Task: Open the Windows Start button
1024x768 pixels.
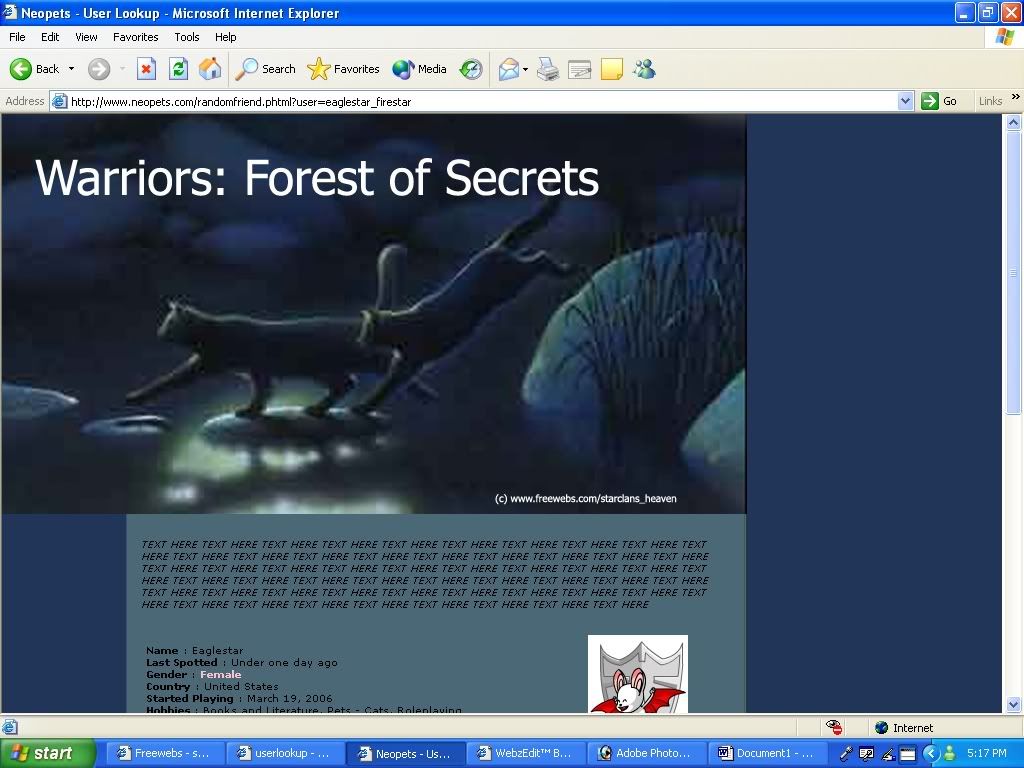Action: click(x=47, y=753)
